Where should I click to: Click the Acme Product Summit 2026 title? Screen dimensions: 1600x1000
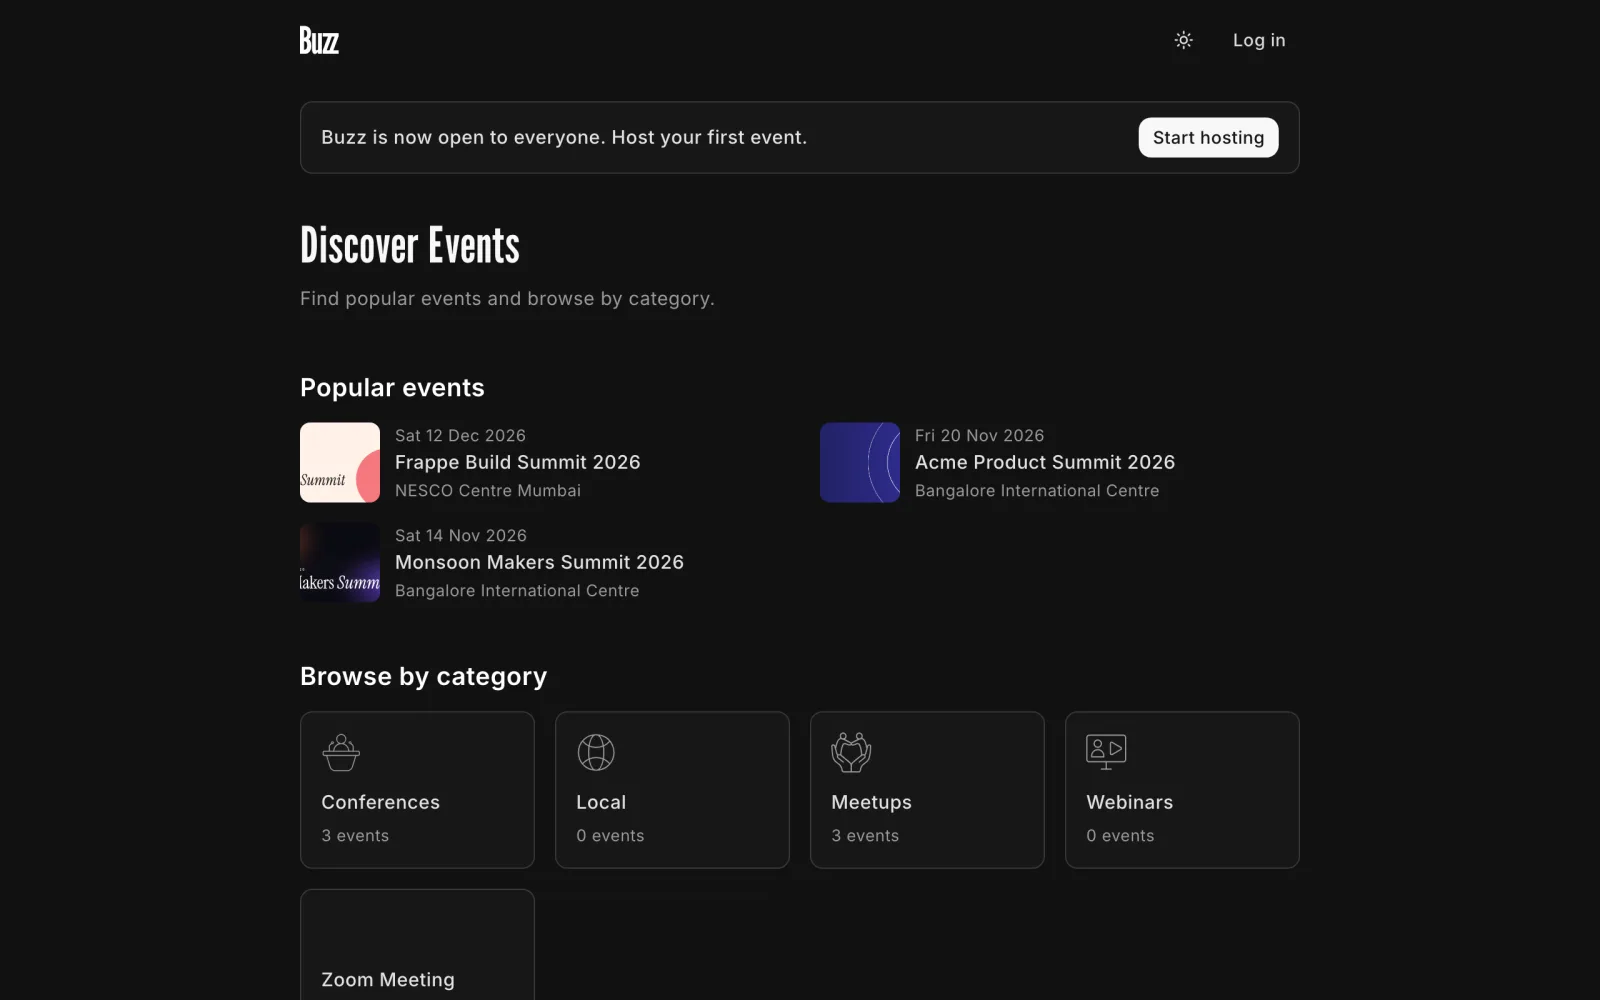click(1045, 462)
